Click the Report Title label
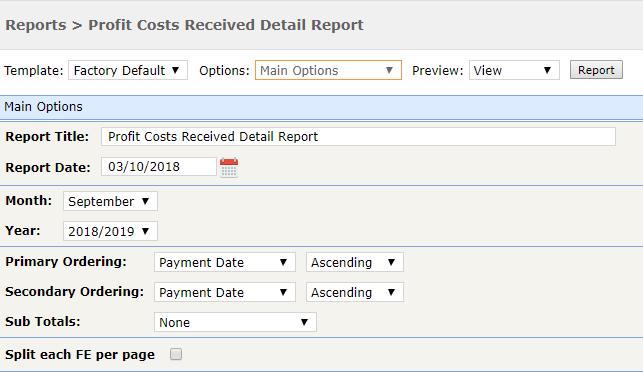The width and height of the screenshot is (643, 372). (x=47, y=137)
